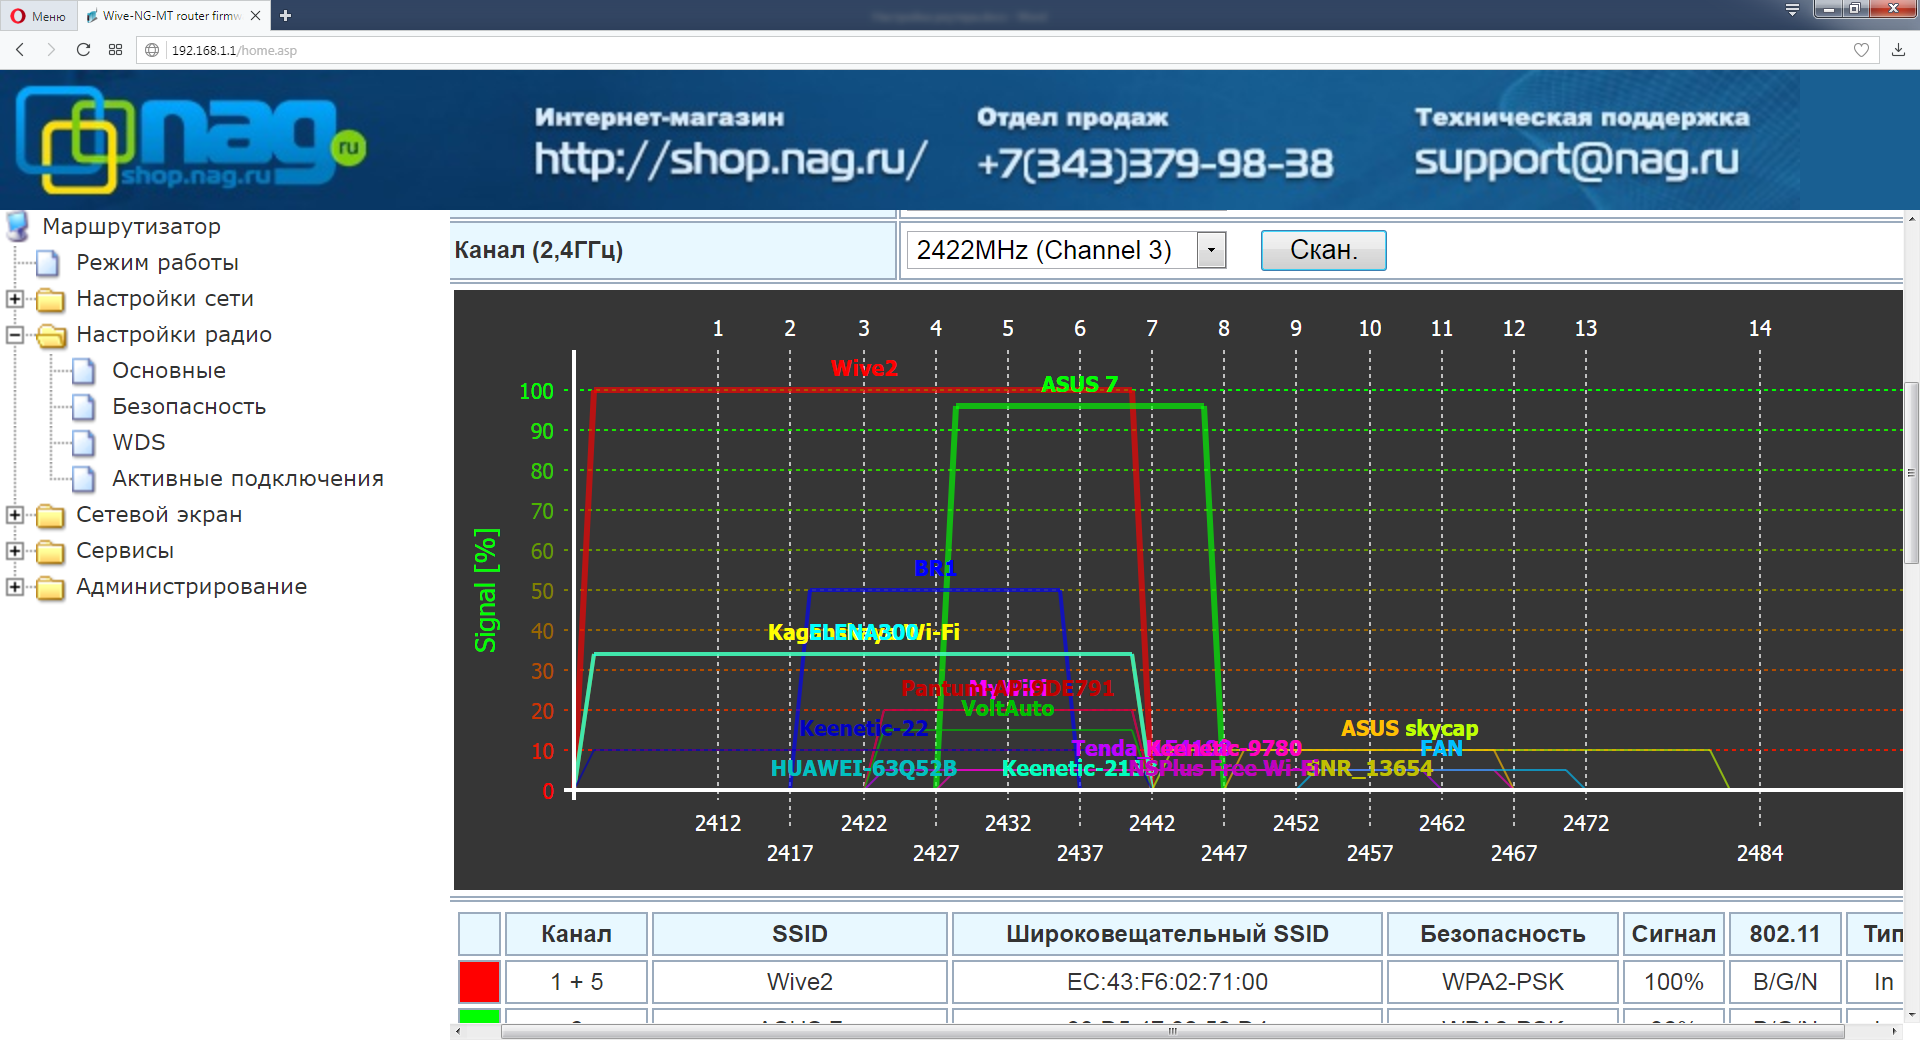
Task: Expand the Администрирование tree node
Action: (14, 586)
